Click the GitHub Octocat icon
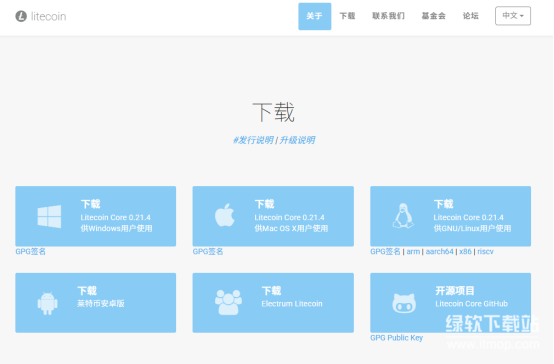Viewport: 554px width, 364px height. click(404, 303)
